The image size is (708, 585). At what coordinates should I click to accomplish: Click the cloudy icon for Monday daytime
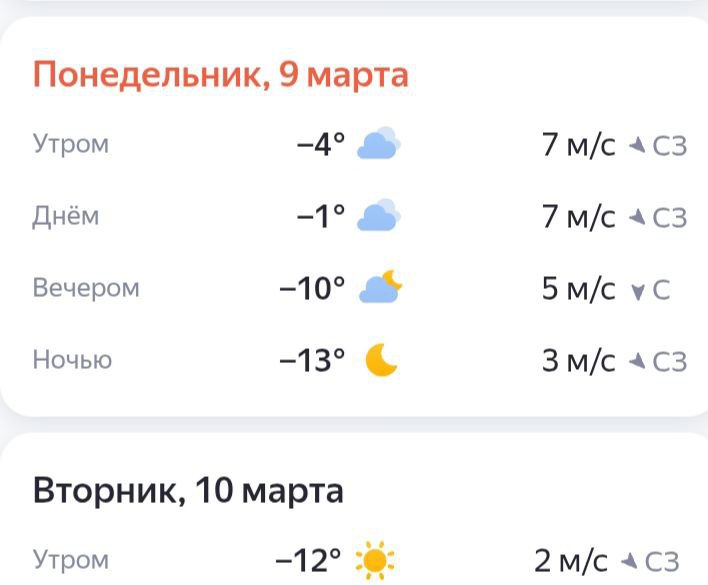click(x=379, y=216)
